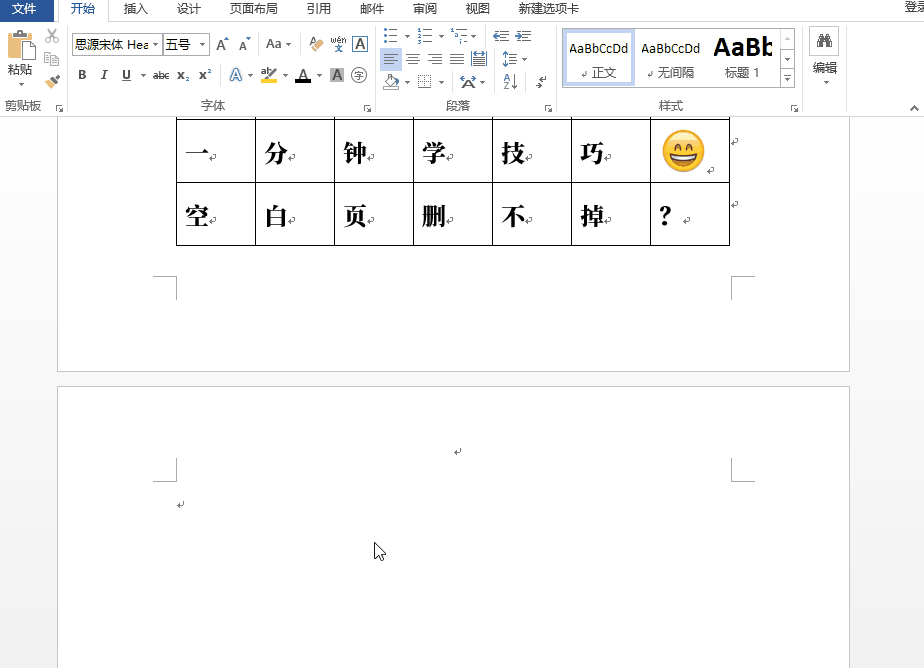This screenshot has height=668, width=924.
Task: Apply yellow text highlight color
Action: coord(269,75)
